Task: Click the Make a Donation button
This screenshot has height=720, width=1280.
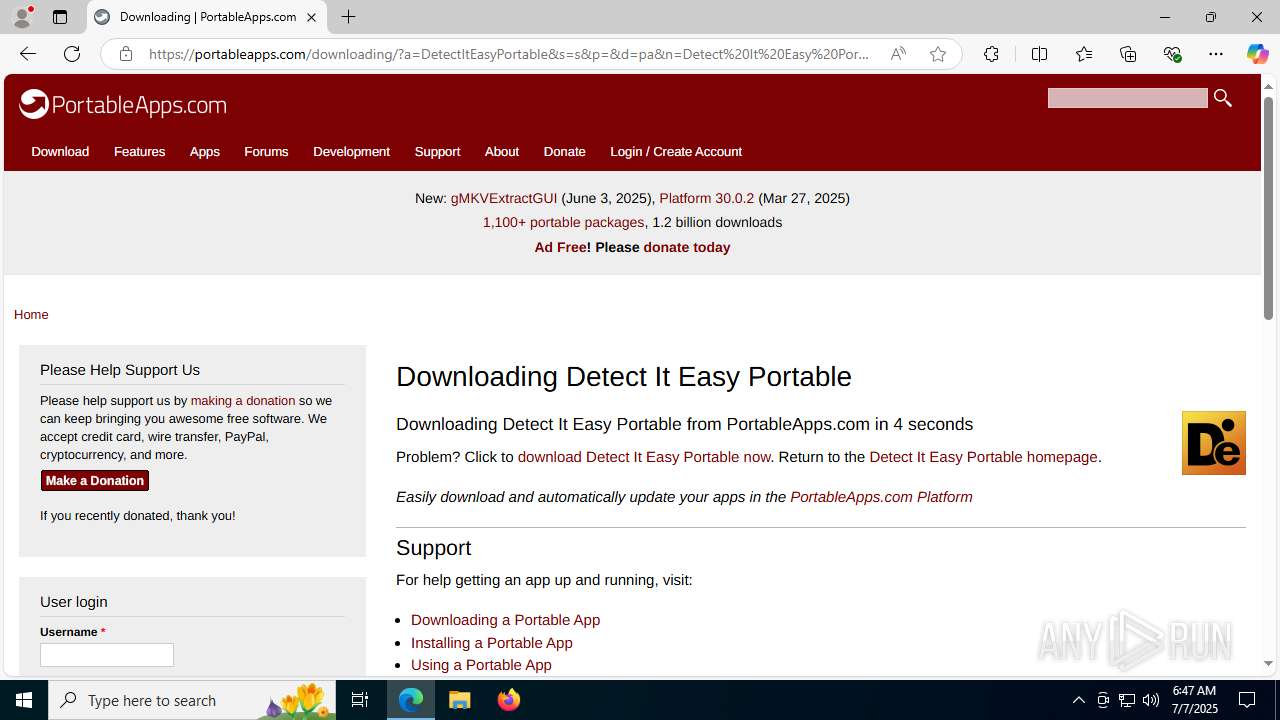Action: click(95, 481)
